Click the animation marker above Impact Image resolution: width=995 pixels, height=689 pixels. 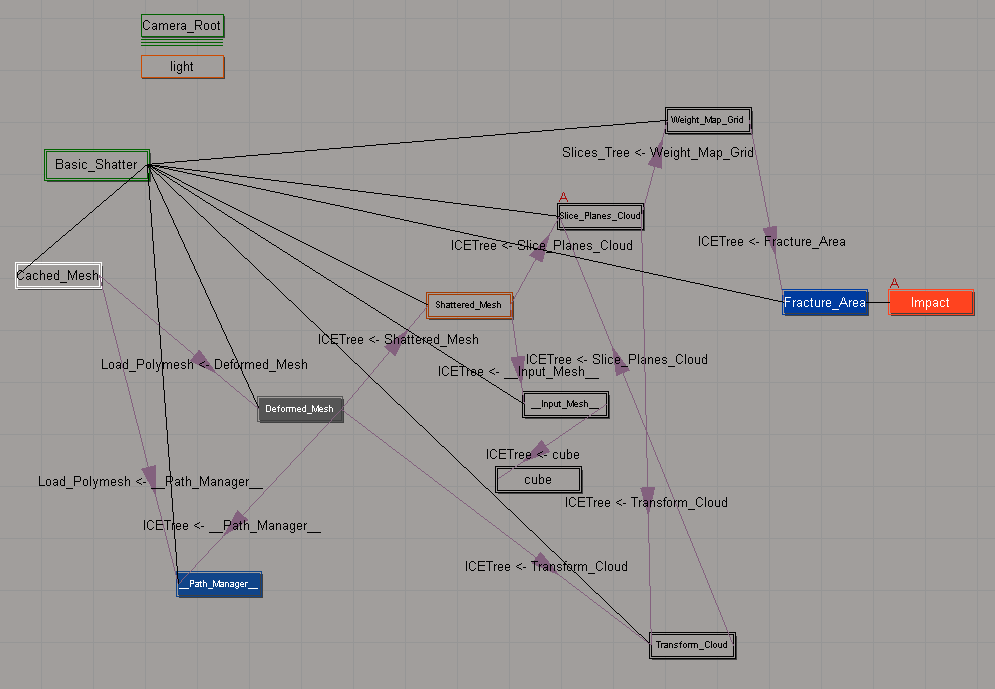coord(894,284)
